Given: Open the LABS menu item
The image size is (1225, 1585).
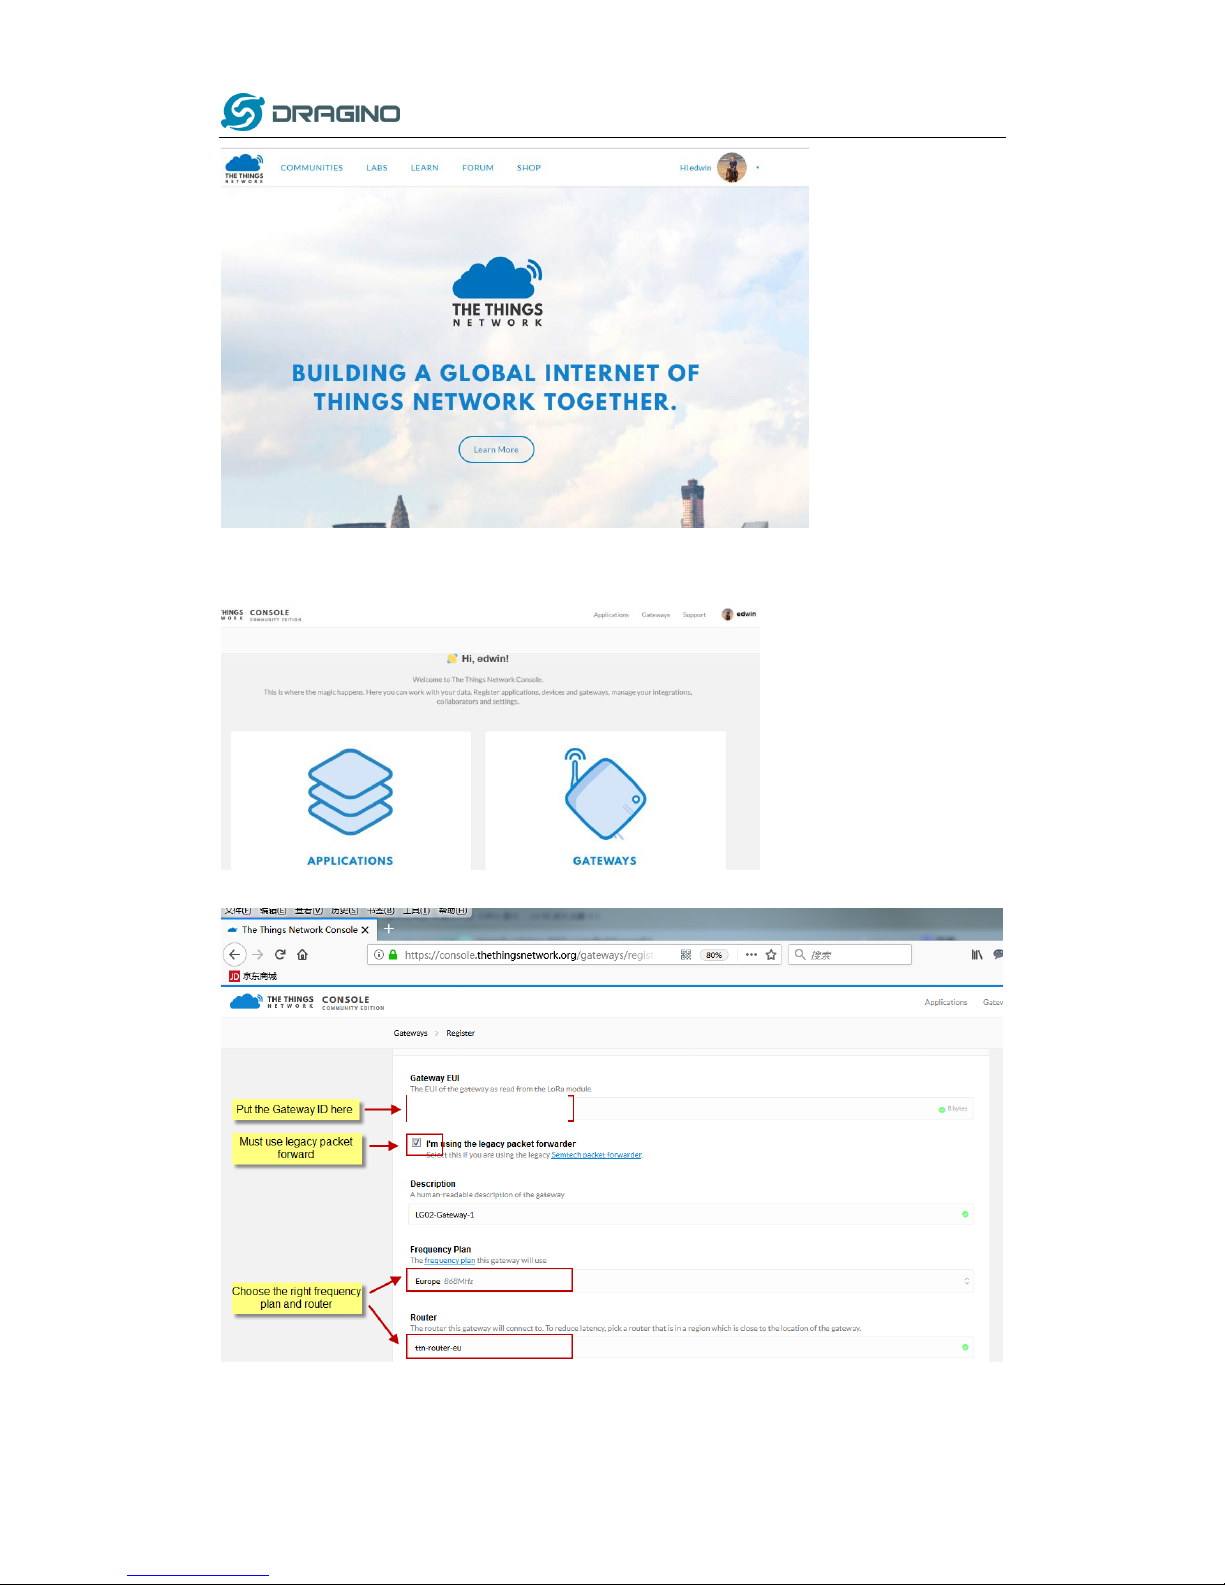Looking at the screenshot, I should pyautogui.click(x=377, y=168).
